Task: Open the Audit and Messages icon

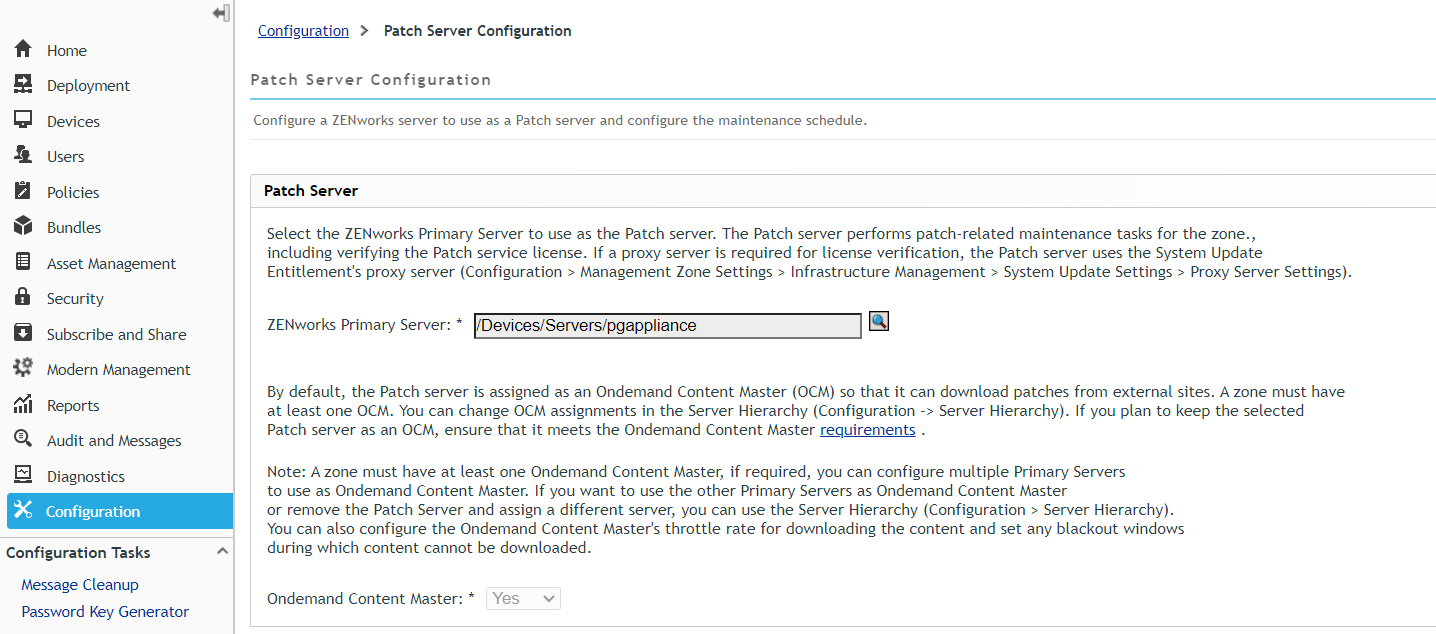Action: (21, 440)
